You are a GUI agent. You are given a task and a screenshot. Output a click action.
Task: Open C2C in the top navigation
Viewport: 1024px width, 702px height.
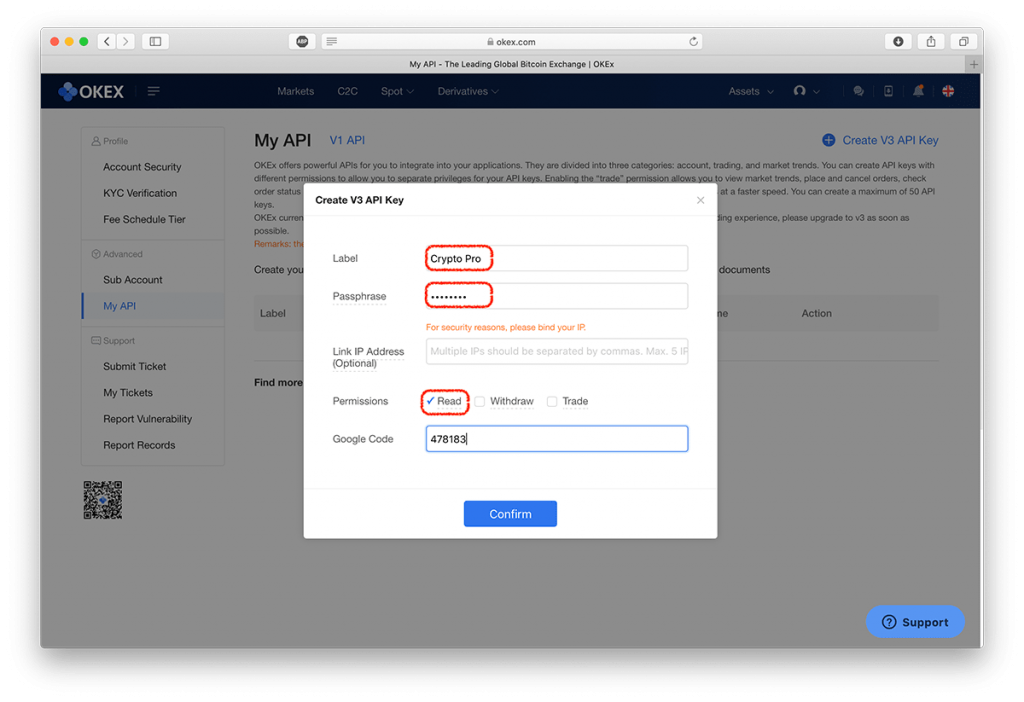[347, 91]
